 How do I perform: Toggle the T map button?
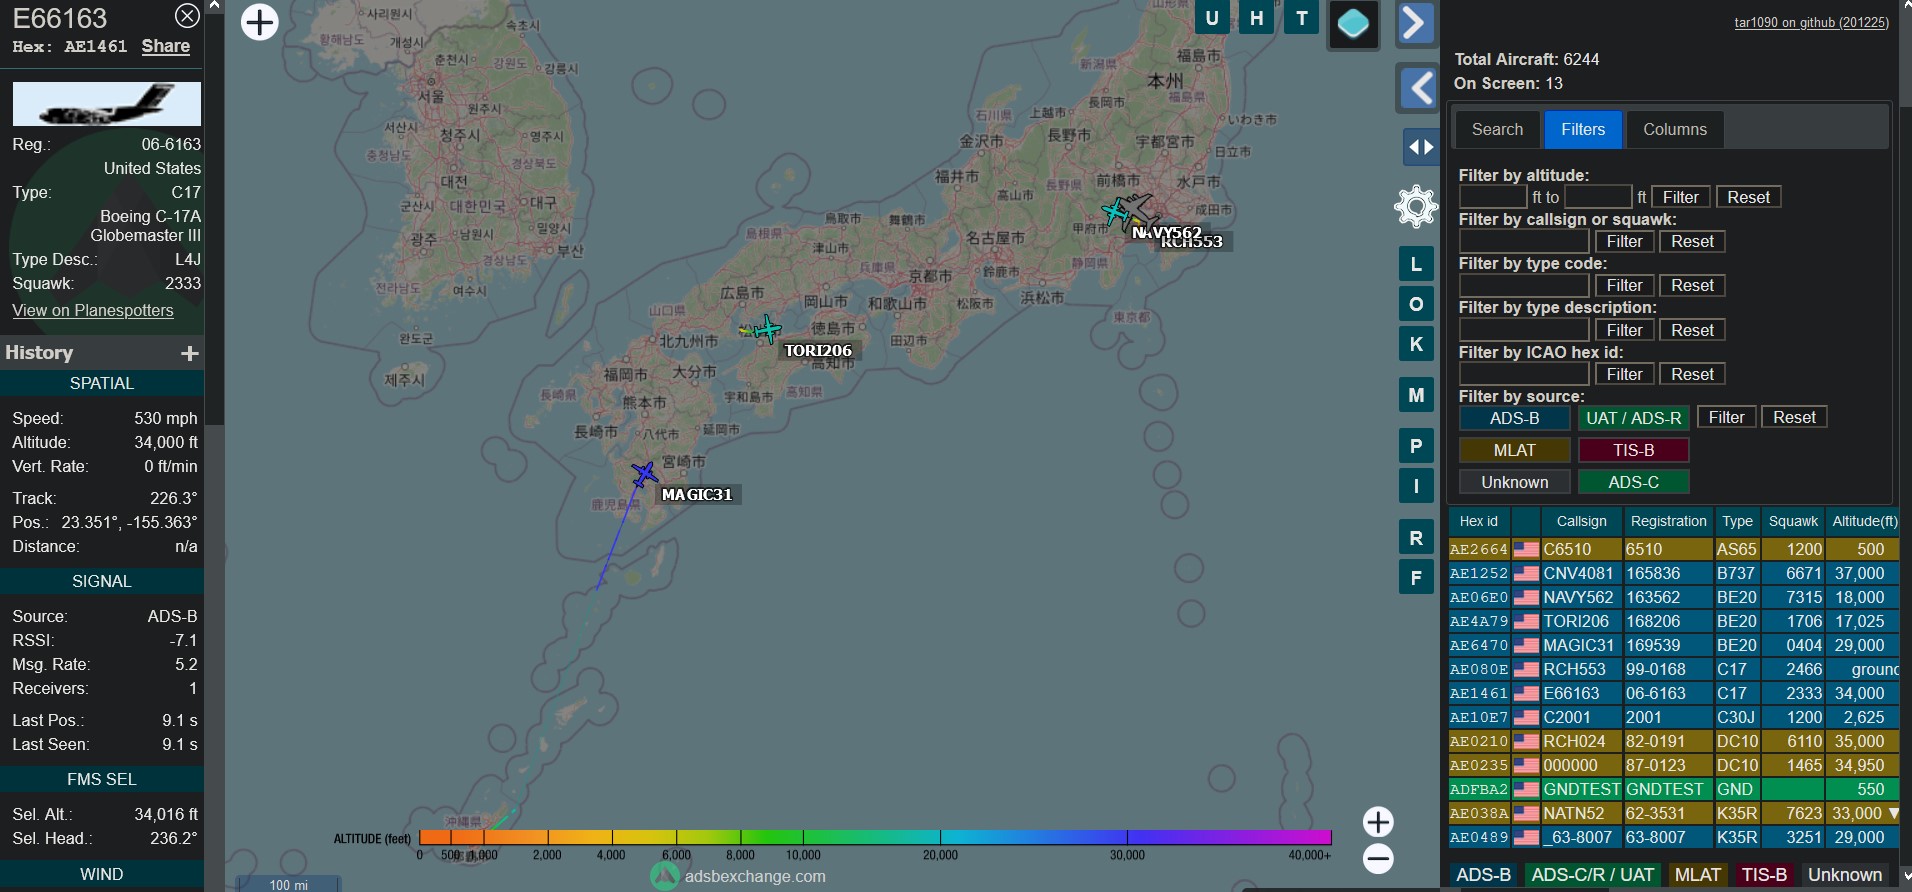click(x=1302, y=18)
